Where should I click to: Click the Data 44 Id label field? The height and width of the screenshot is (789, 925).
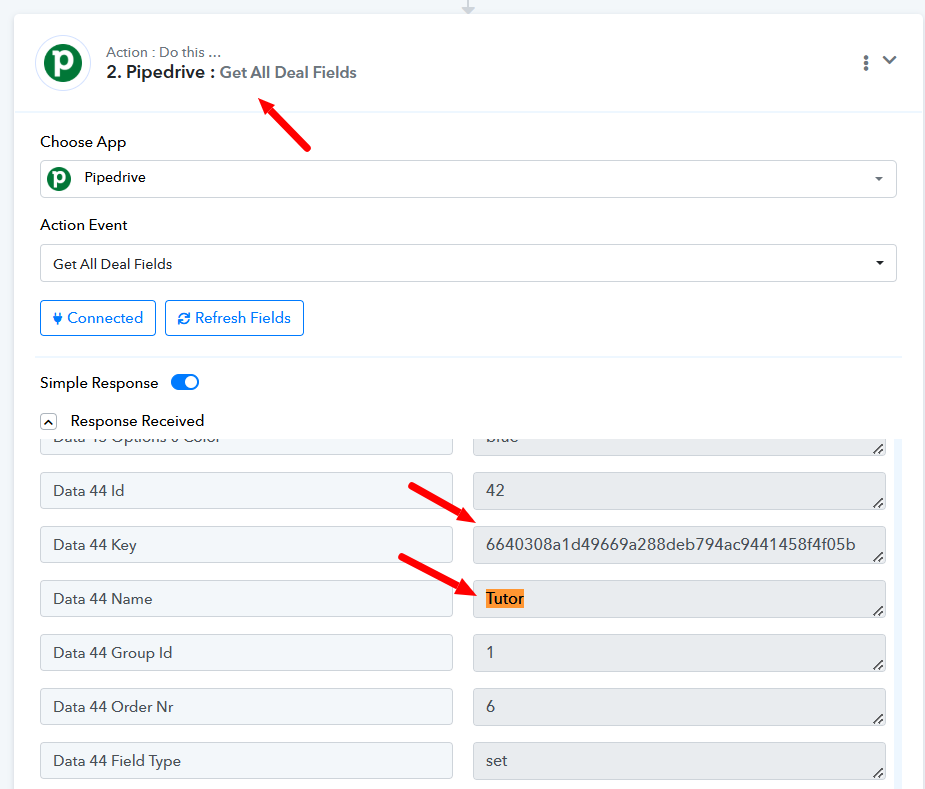pyautogui.click(x=246, y=490)
